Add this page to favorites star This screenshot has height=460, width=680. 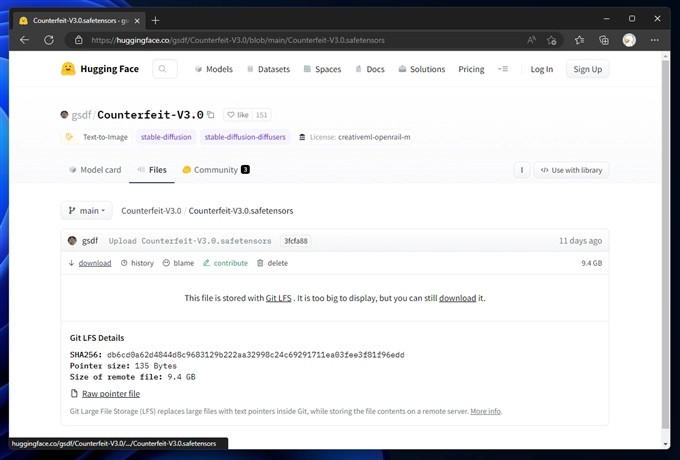[552, 40]
